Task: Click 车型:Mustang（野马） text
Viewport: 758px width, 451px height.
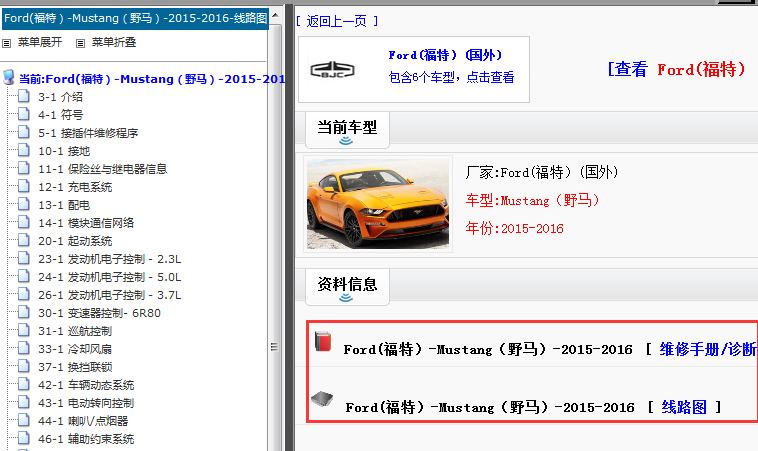Action: (532, 200)
